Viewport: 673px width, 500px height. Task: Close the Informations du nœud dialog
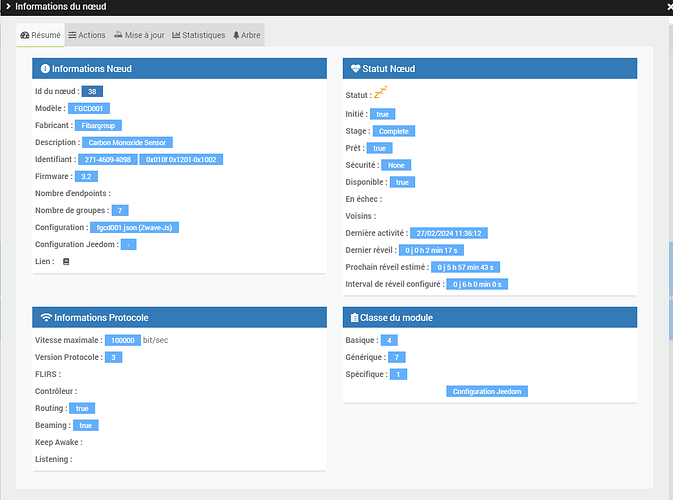point(670,7)
